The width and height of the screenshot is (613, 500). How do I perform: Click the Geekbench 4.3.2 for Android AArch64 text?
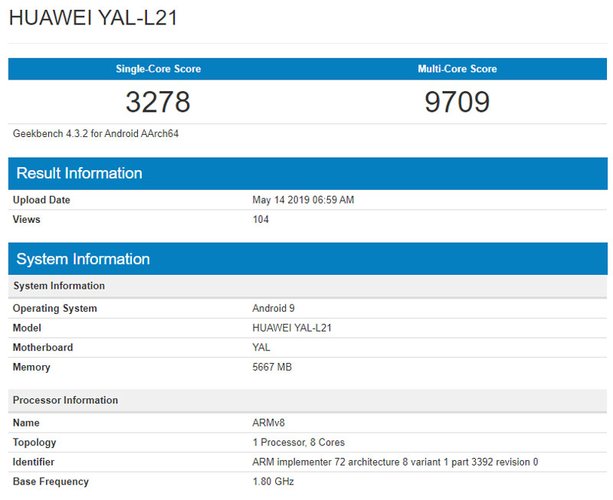point(95,134)
